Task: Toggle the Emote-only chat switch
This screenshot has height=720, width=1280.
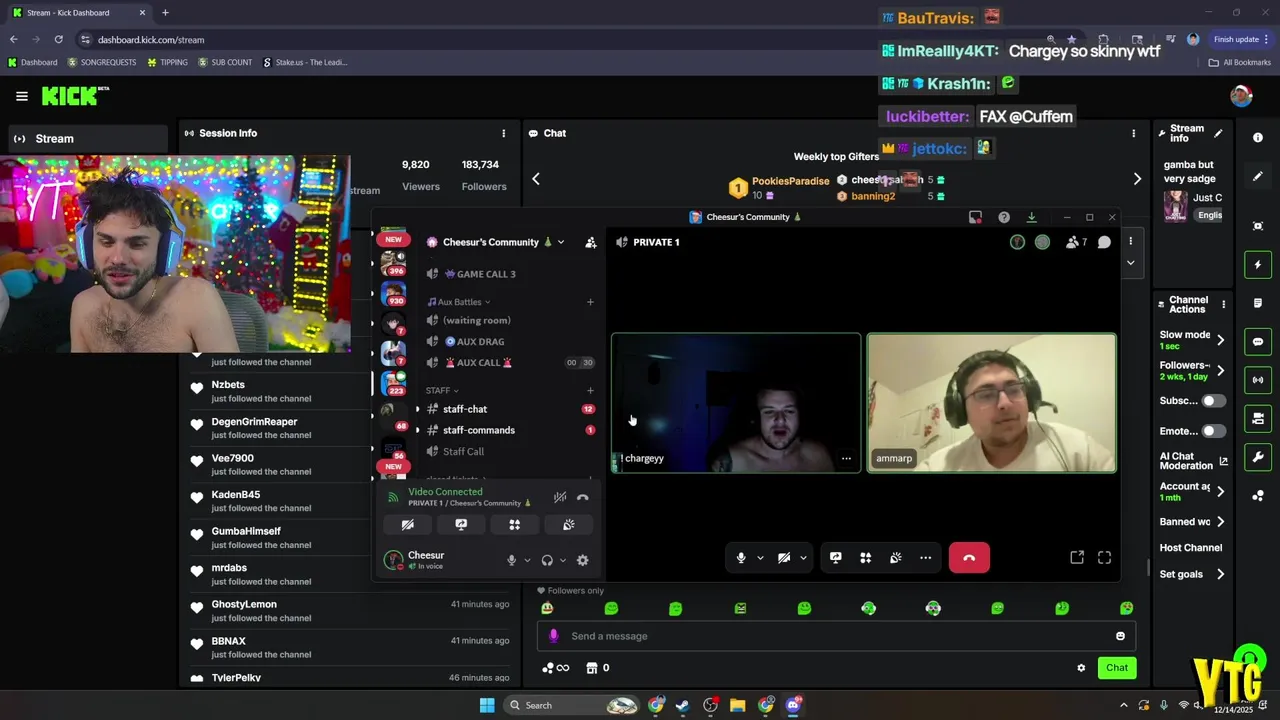Action: pyautogui.click(x=1213, y=431)
